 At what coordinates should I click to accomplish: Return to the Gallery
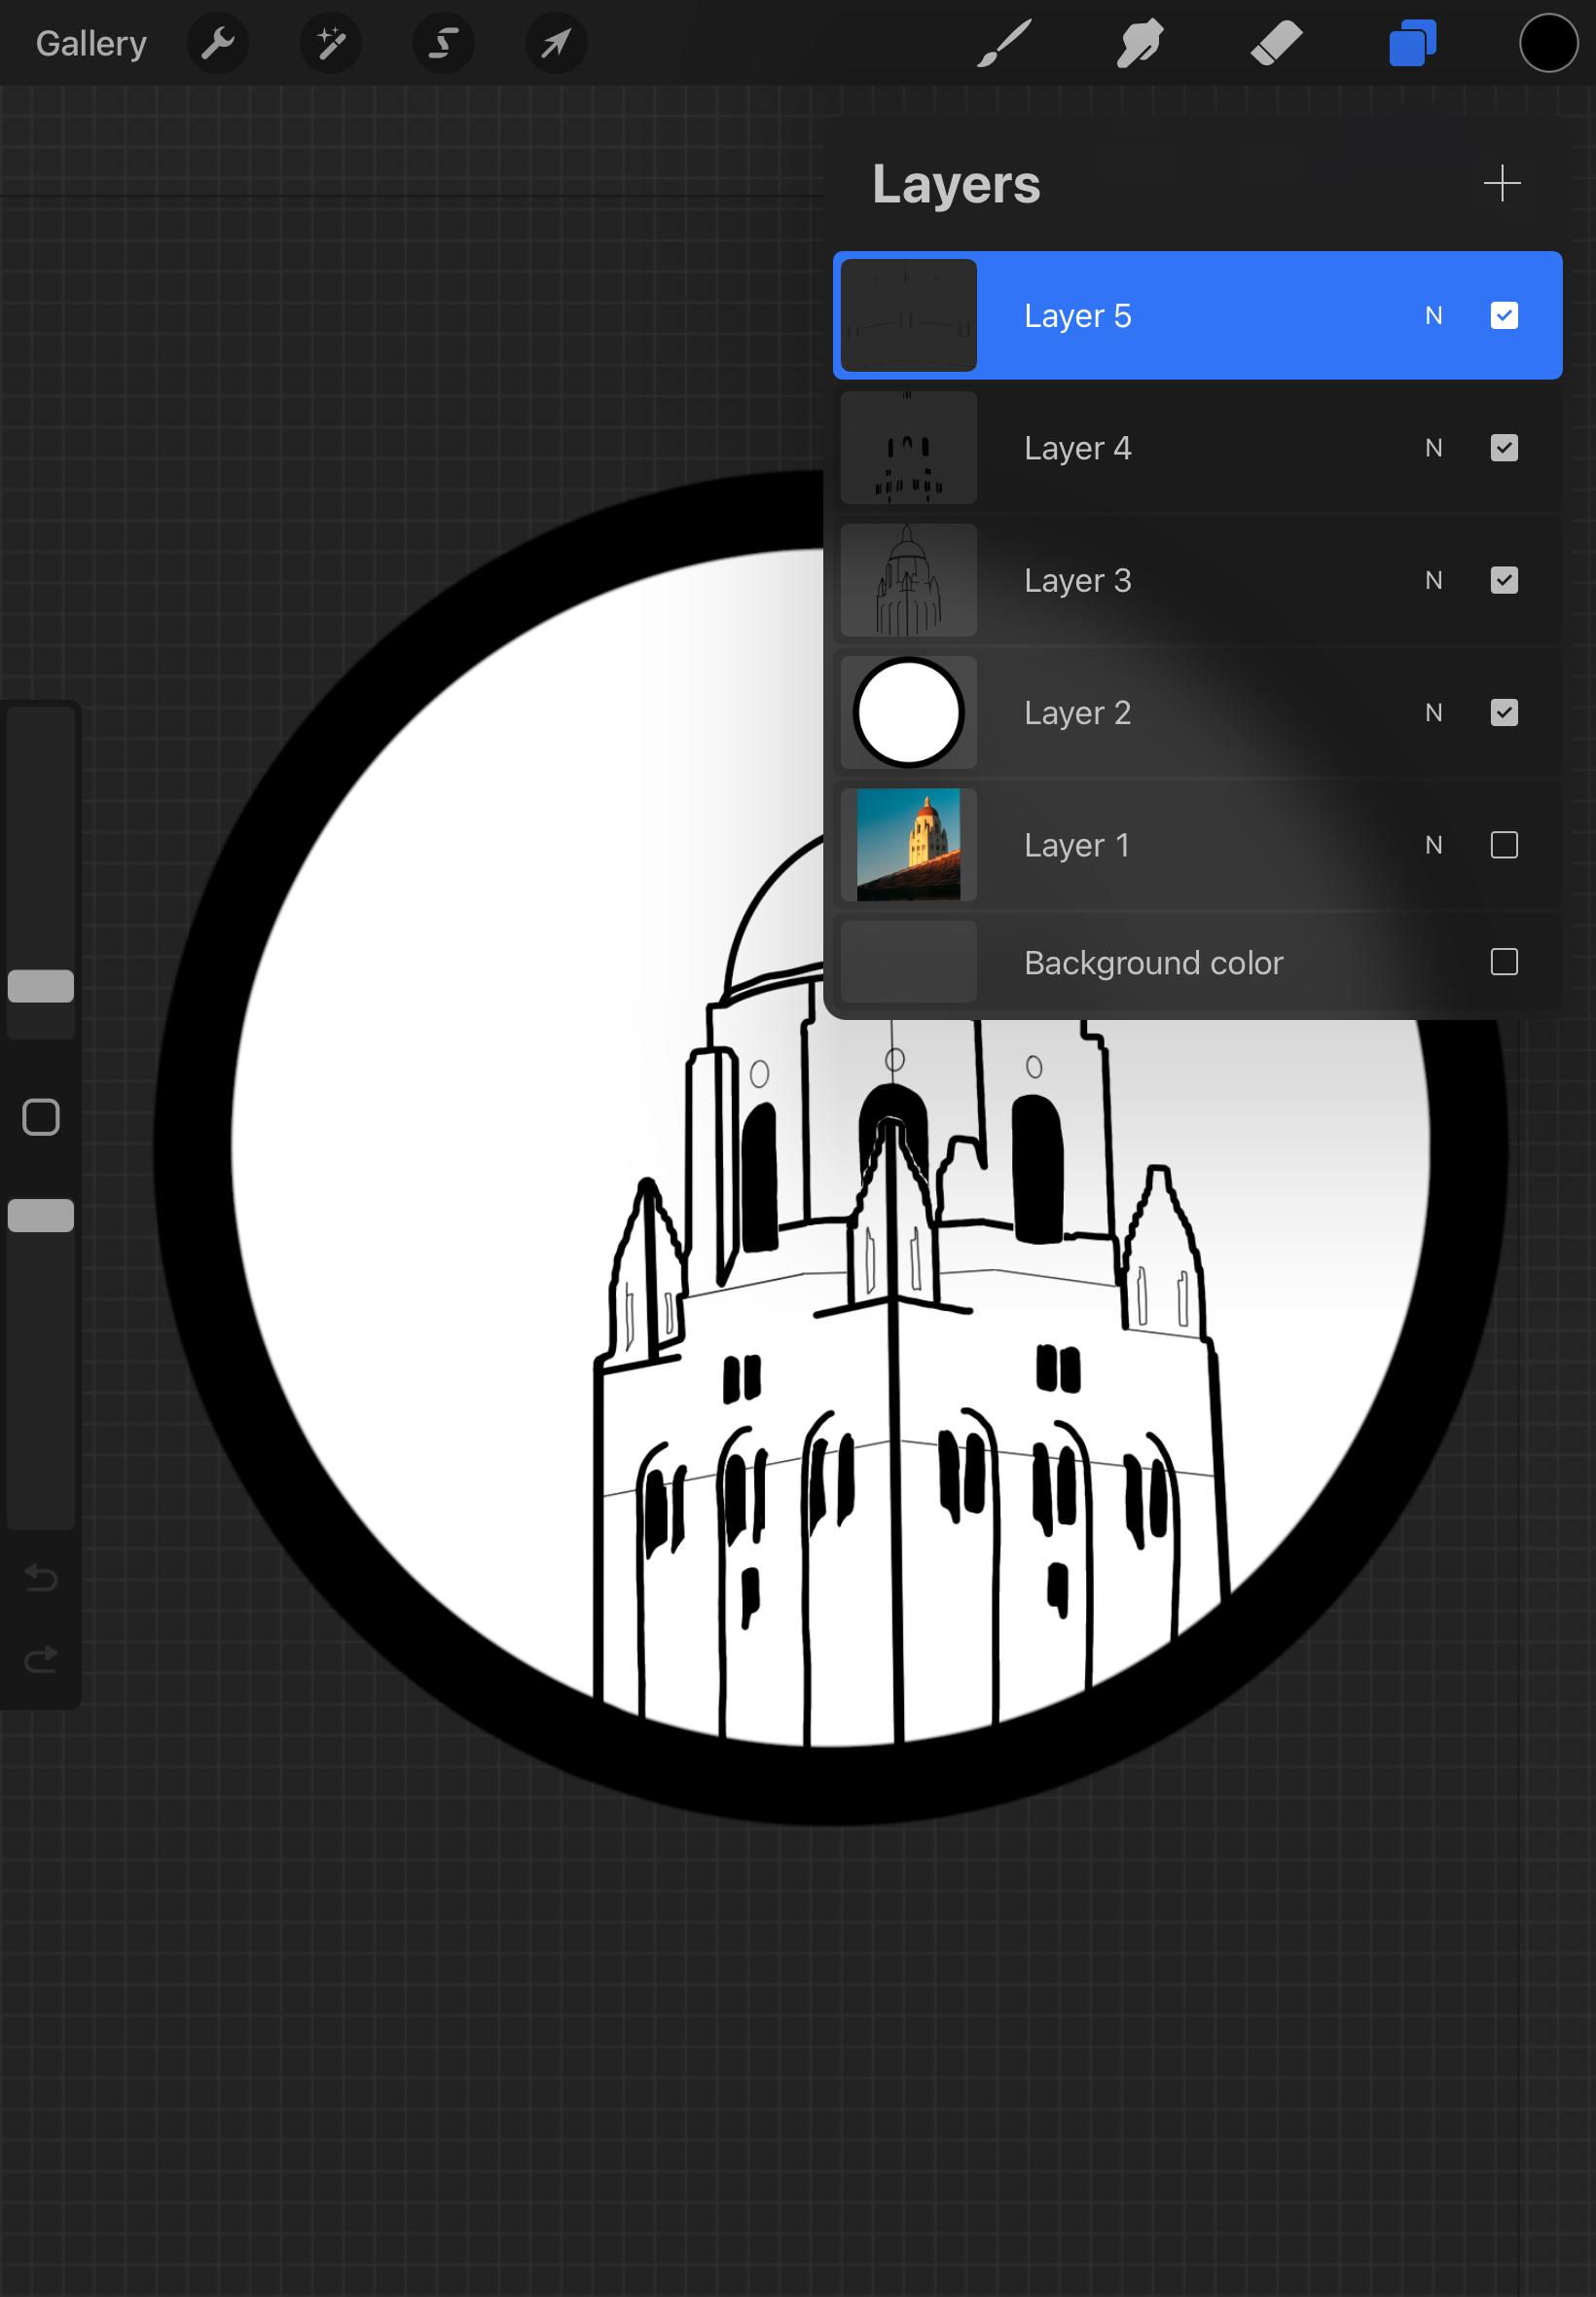(x=91, y=43)
